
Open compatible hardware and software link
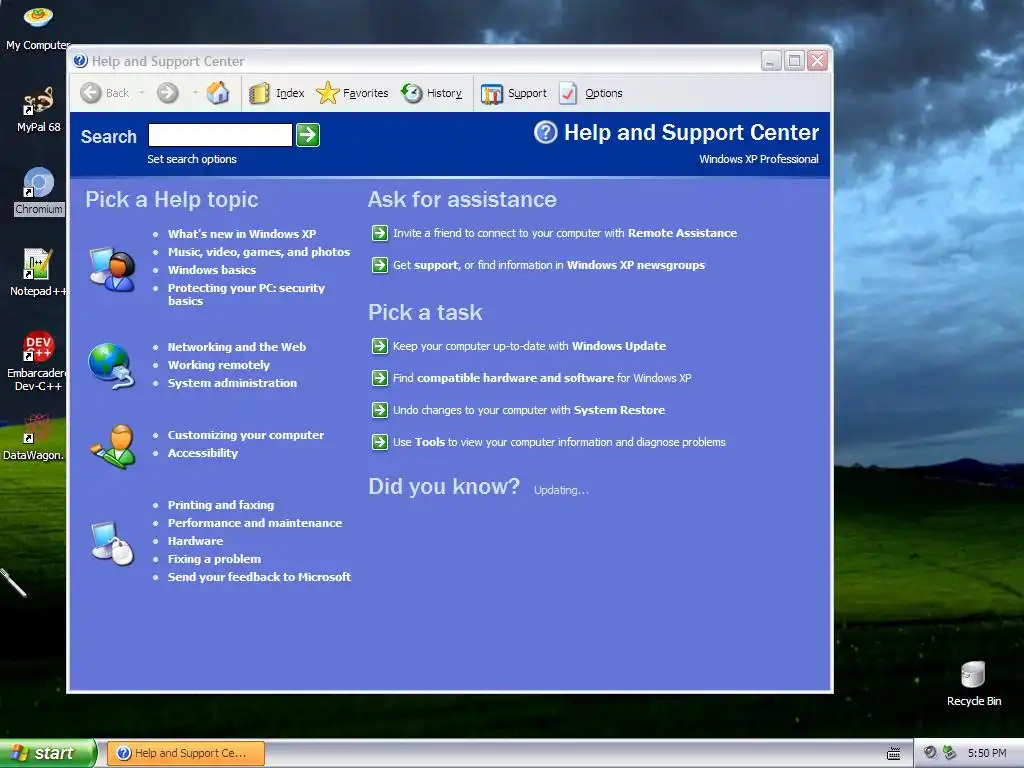click(x=542, y=378)
